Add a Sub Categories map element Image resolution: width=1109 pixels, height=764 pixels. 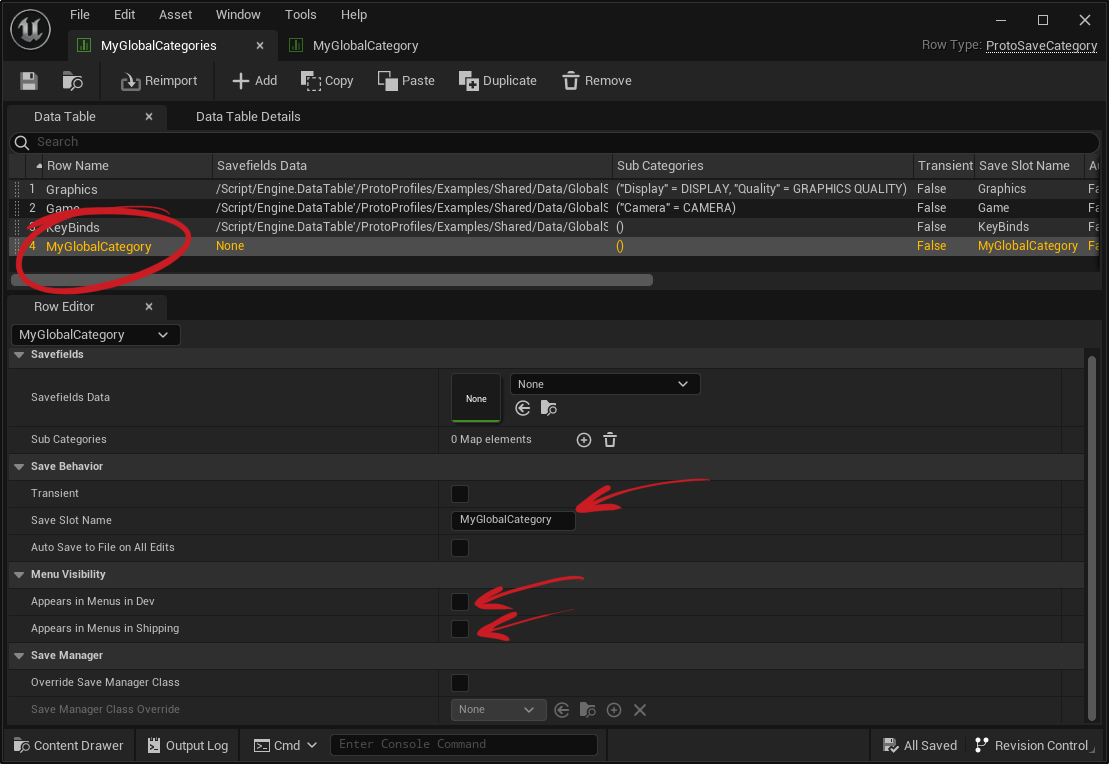point(584,440)
